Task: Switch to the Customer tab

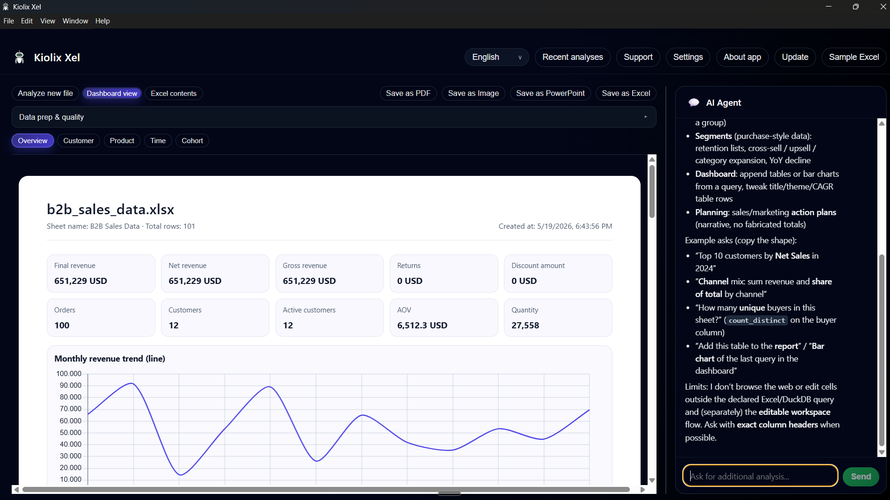Action: (78, 141)
